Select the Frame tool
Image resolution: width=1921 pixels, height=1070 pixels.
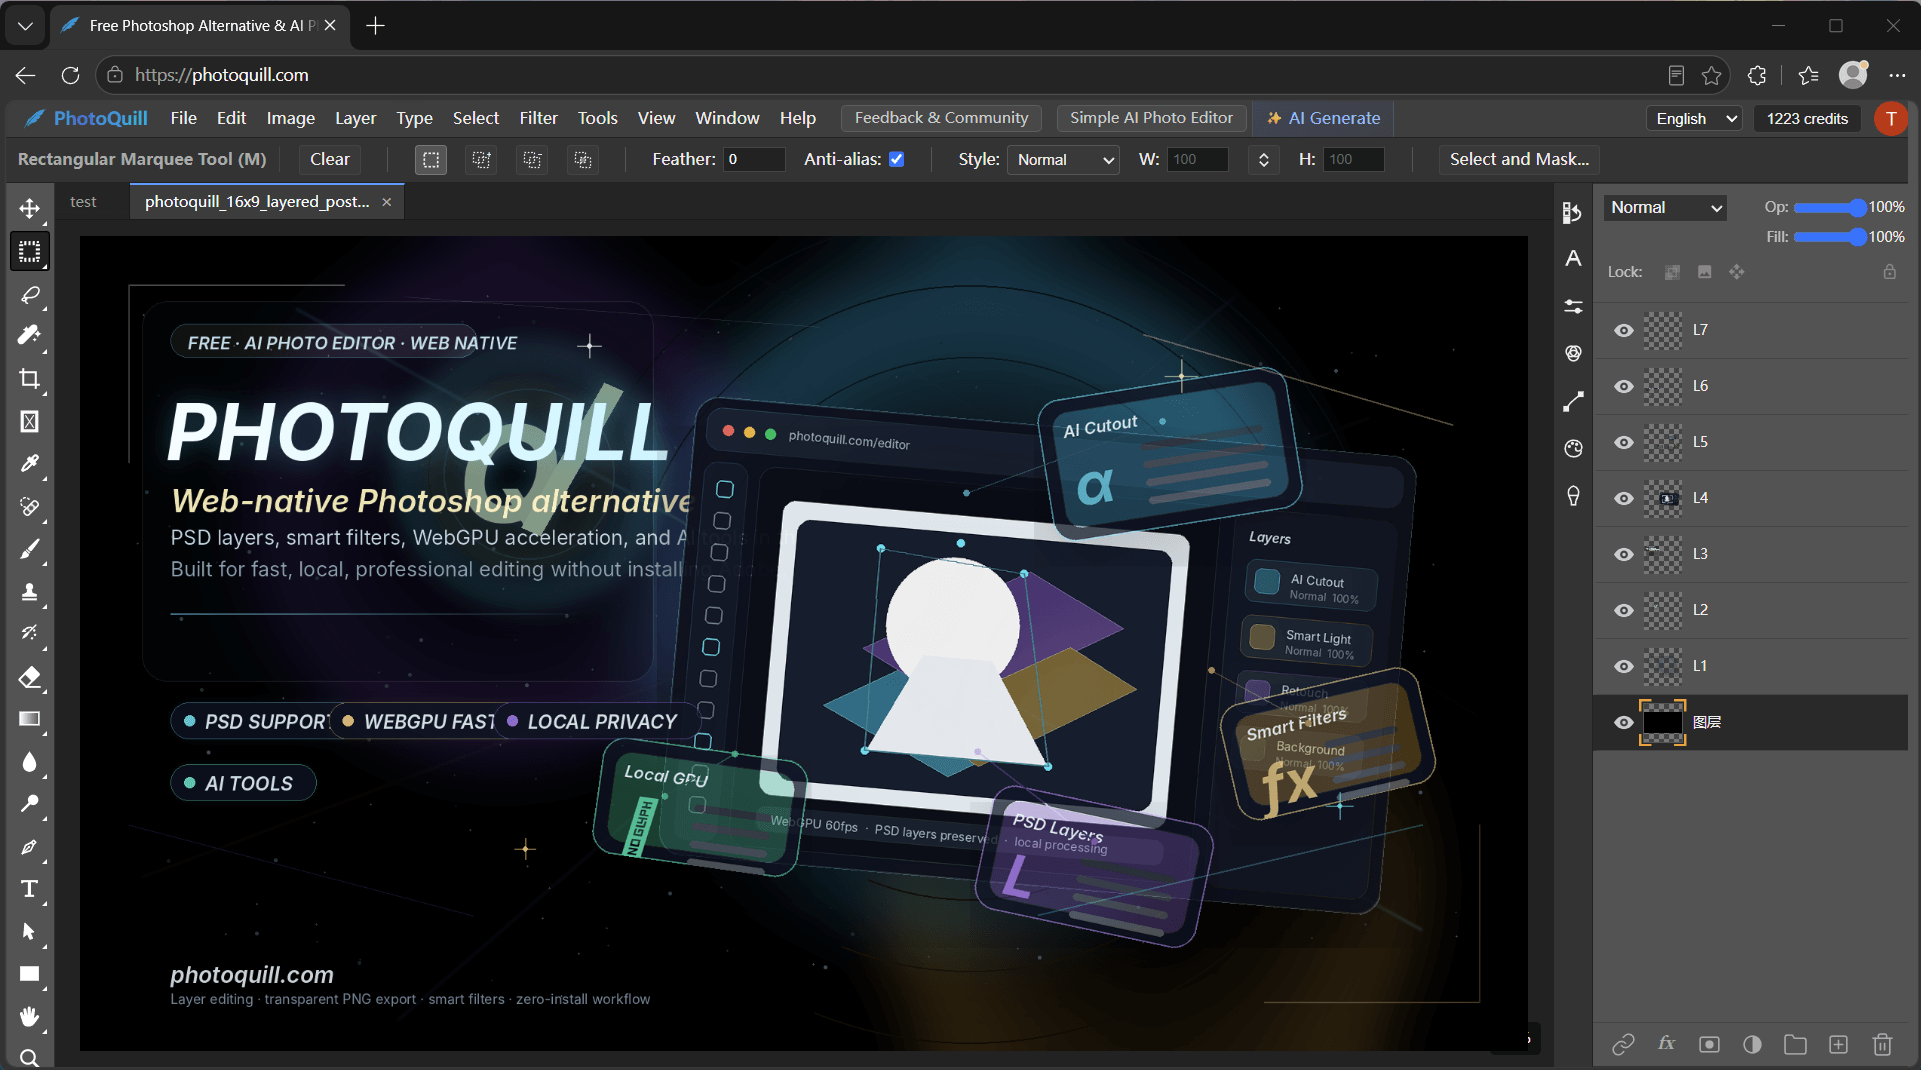[x=30, y=421]
